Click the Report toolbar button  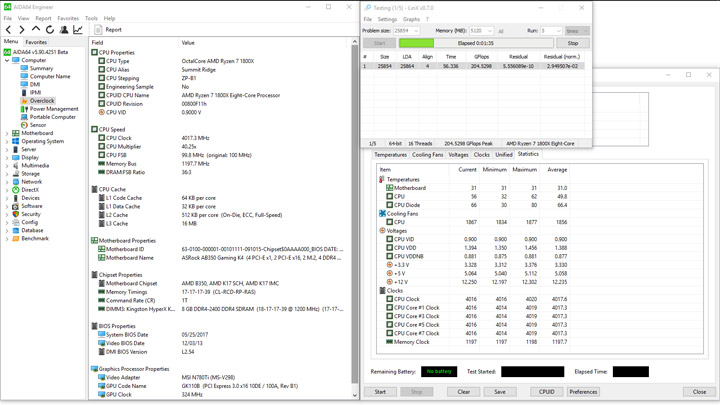tap(108, 30)
